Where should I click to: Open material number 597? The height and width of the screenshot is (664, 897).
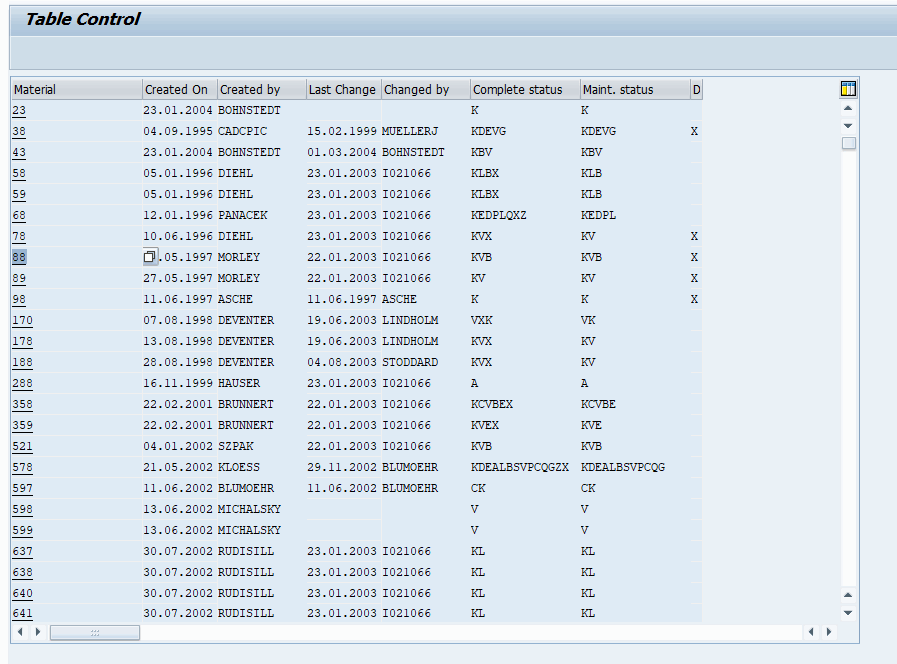22,488
